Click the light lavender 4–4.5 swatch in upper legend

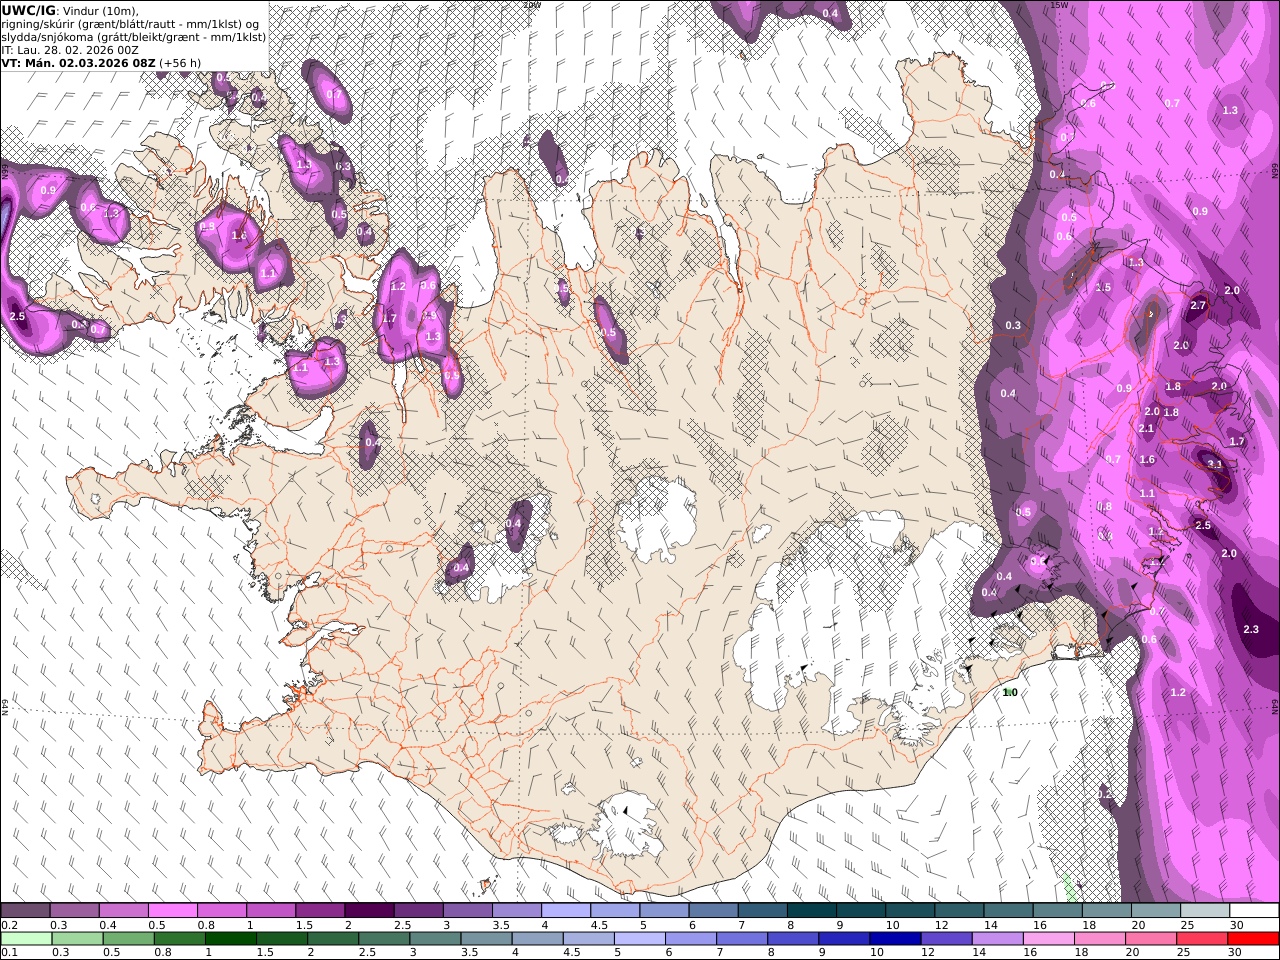(565, 911)
